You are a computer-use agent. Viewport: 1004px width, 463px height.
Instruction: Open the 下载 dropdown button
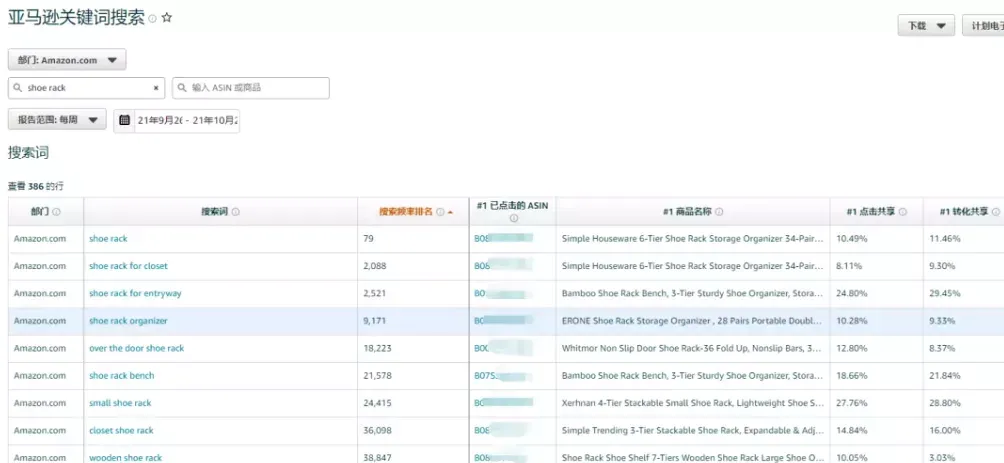[x=926, y=26]
